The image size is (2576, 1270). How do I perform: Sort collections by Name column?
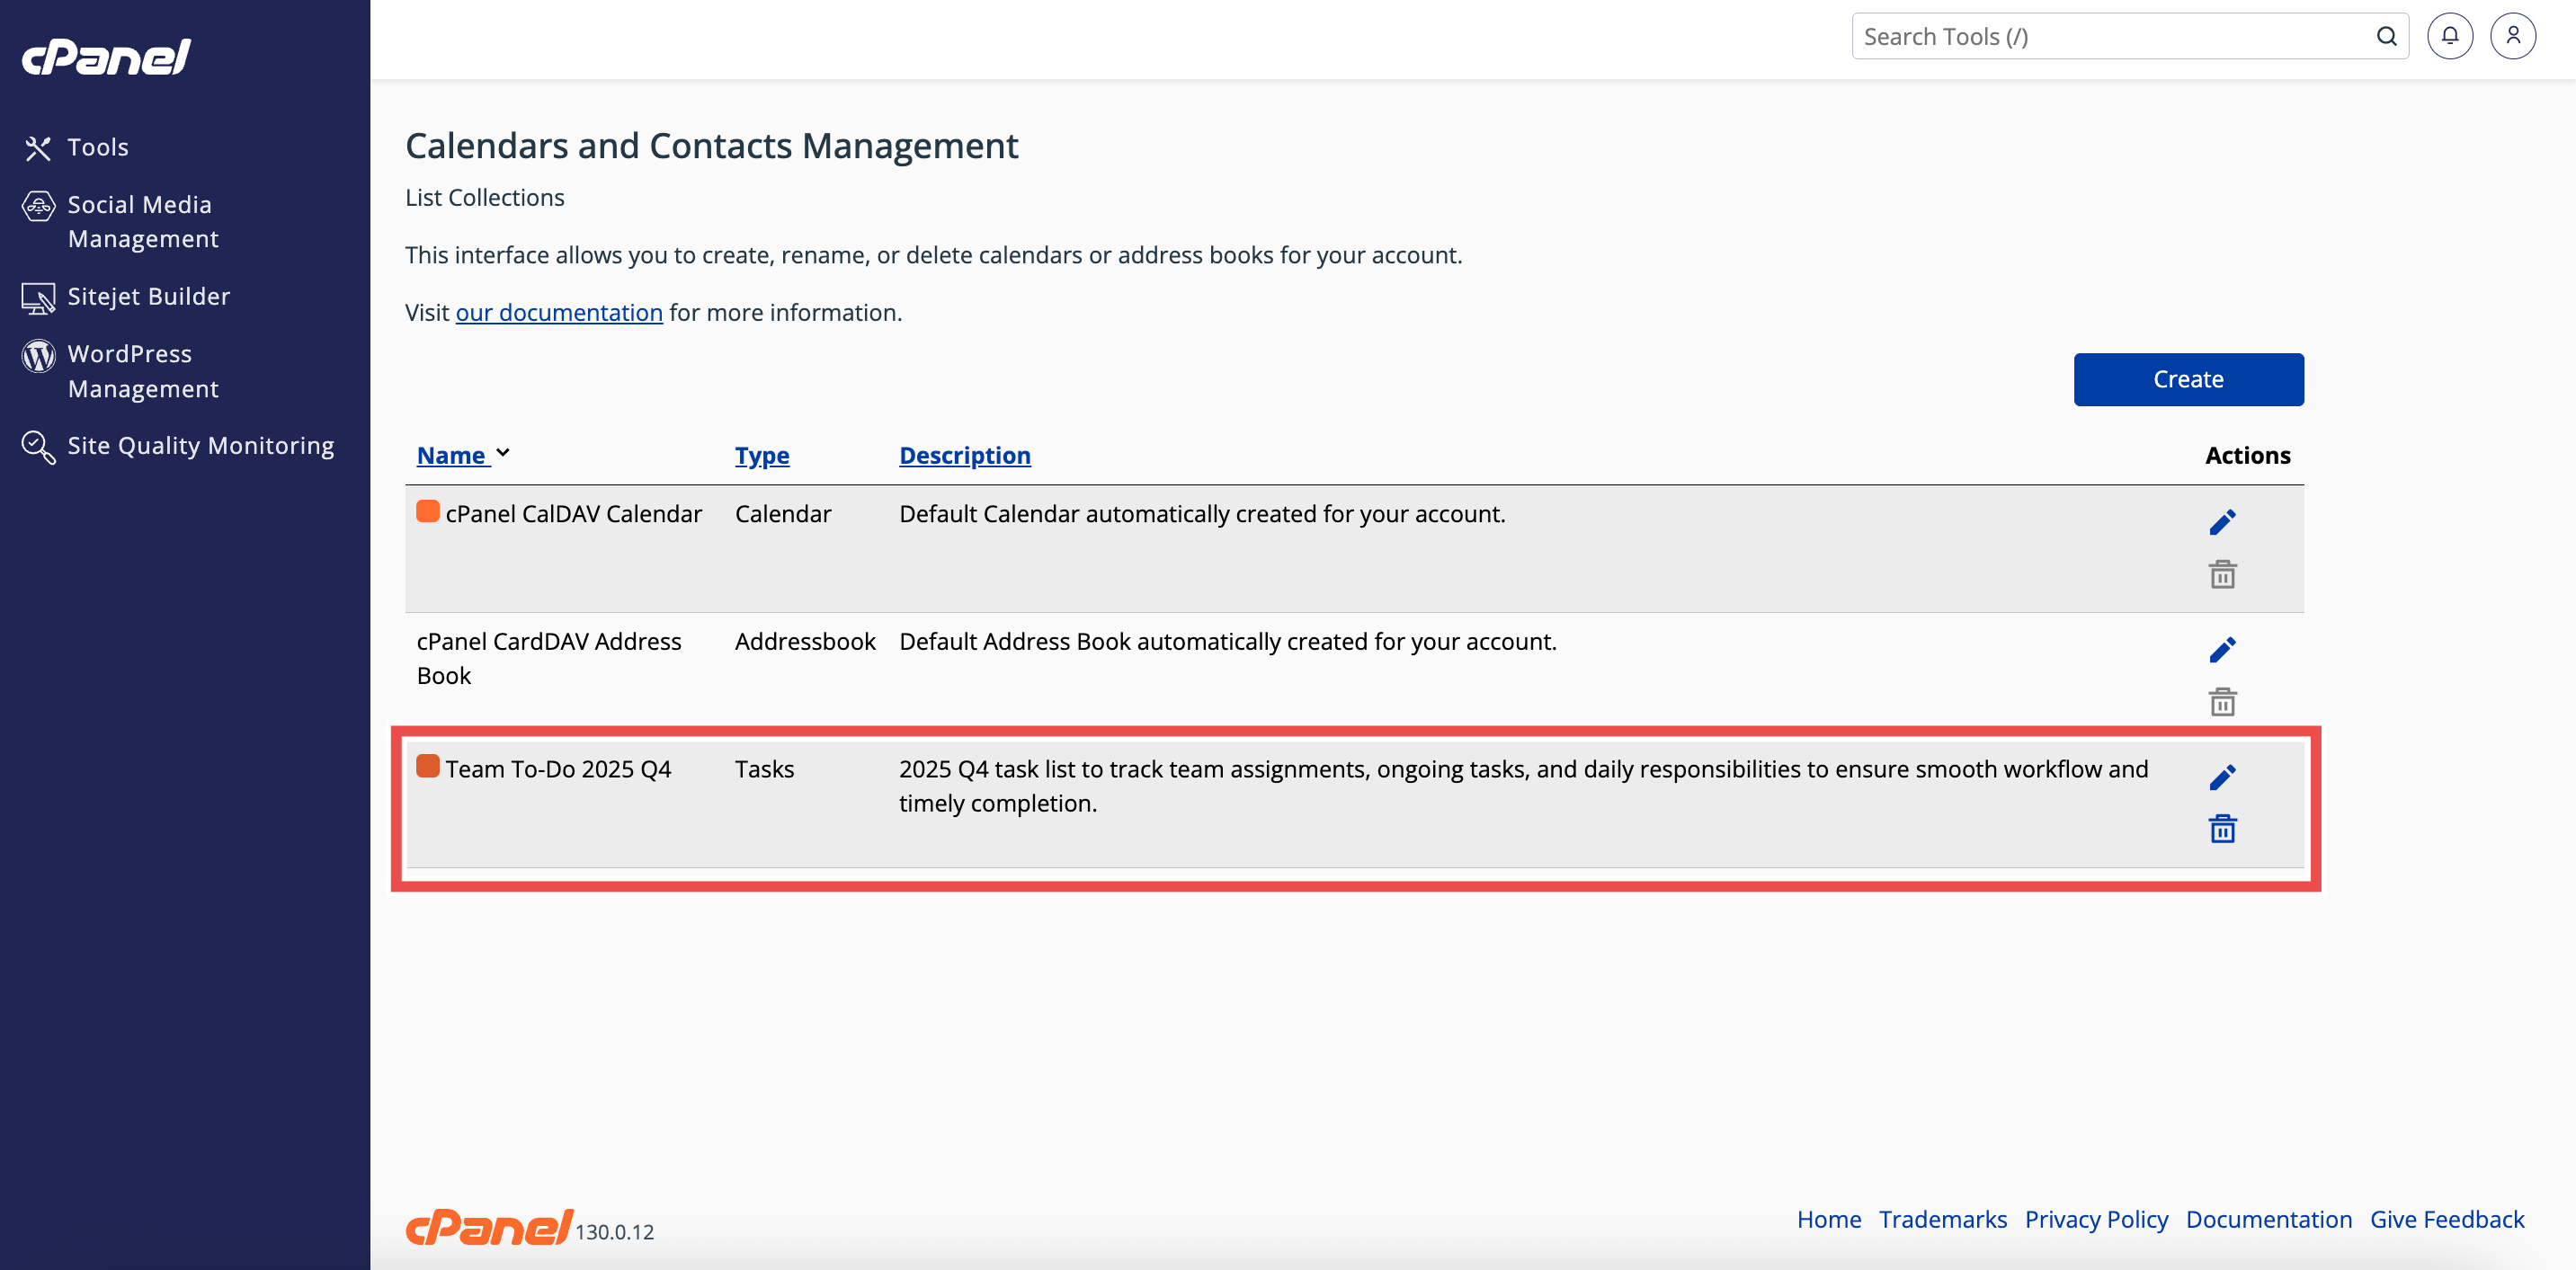pos(451,455)
